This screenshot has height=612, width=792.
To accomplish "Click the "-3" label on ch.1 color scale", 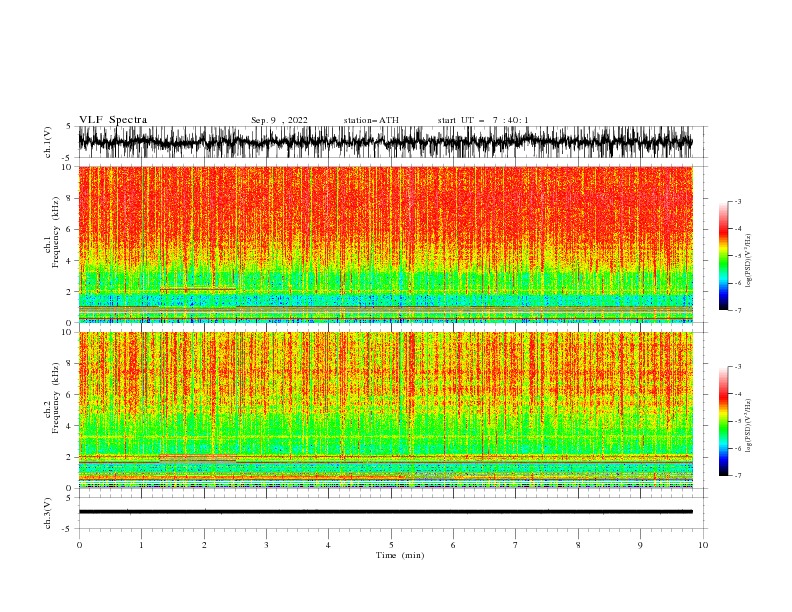I will click(737, 201).
